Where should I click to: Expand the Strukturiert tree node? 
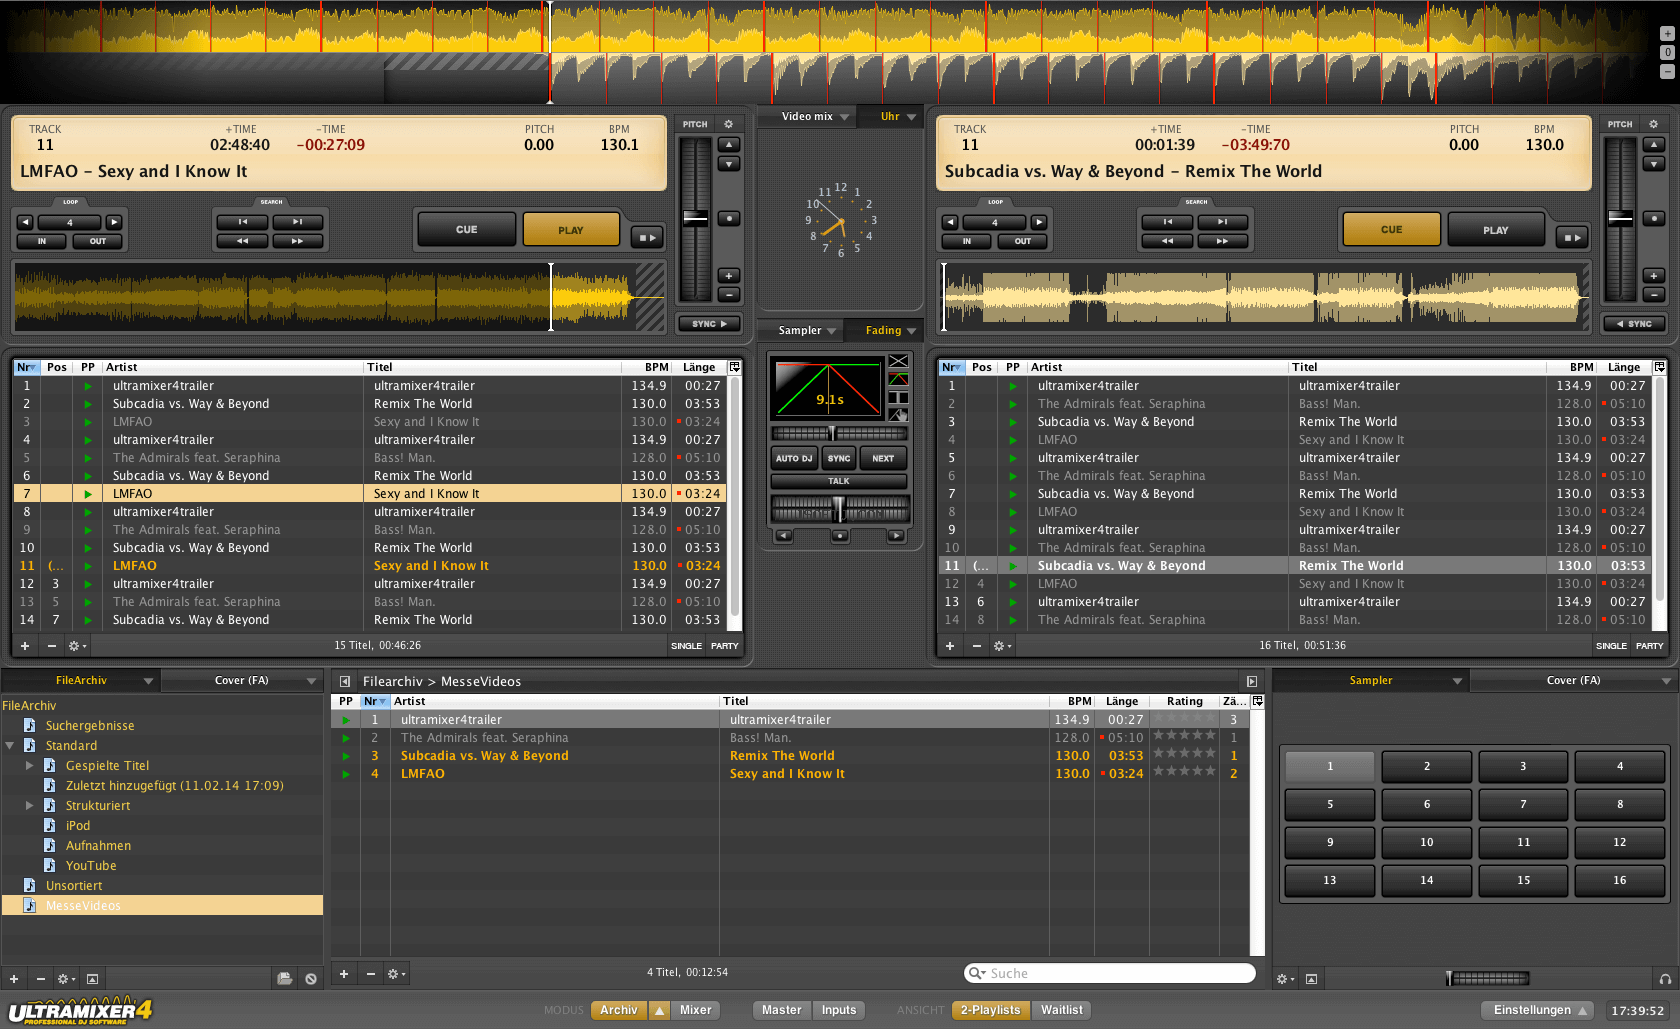tap(30, 805)
